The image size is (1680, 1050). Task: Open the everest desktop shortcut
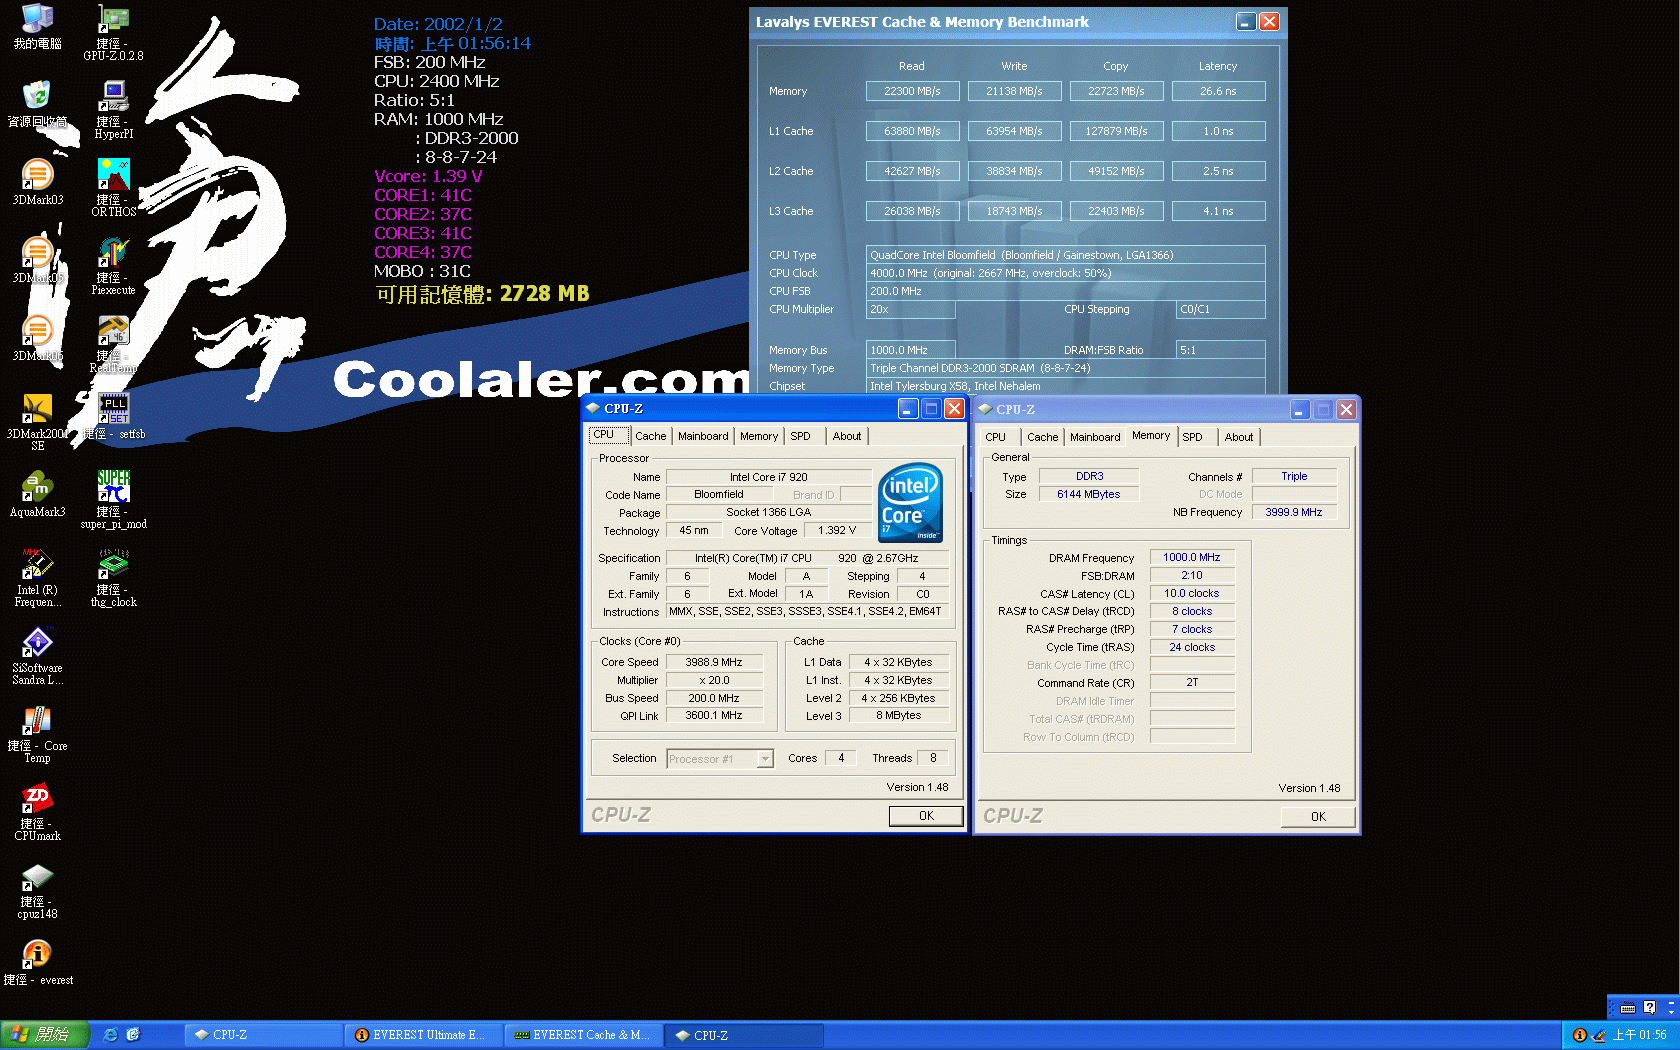coord(37,962)
